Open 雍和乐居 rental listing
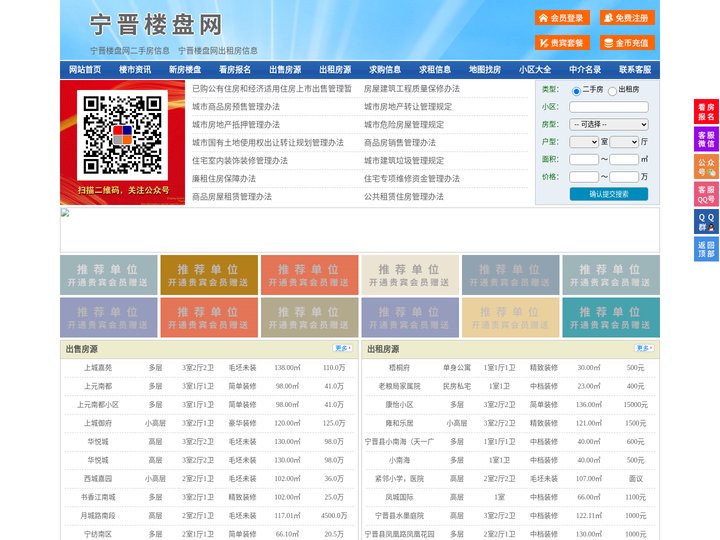Screen dimensions: 720x540 pos(399,423)
